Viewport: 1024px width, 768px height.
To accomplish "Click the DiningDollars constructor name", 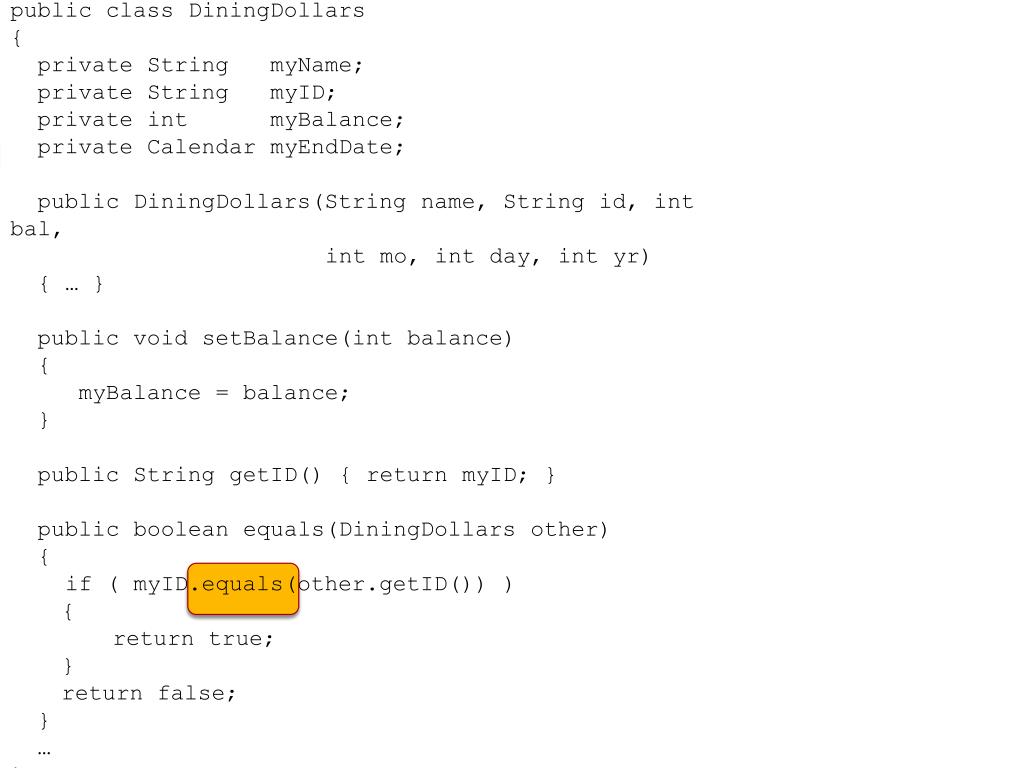I will (x=222, y=202).
